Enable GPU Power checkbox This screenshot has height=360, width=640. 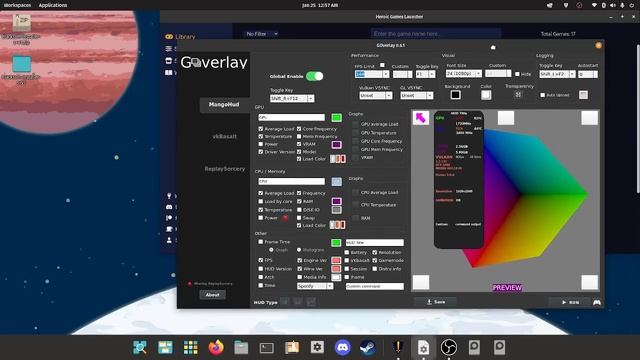point(261,144)
